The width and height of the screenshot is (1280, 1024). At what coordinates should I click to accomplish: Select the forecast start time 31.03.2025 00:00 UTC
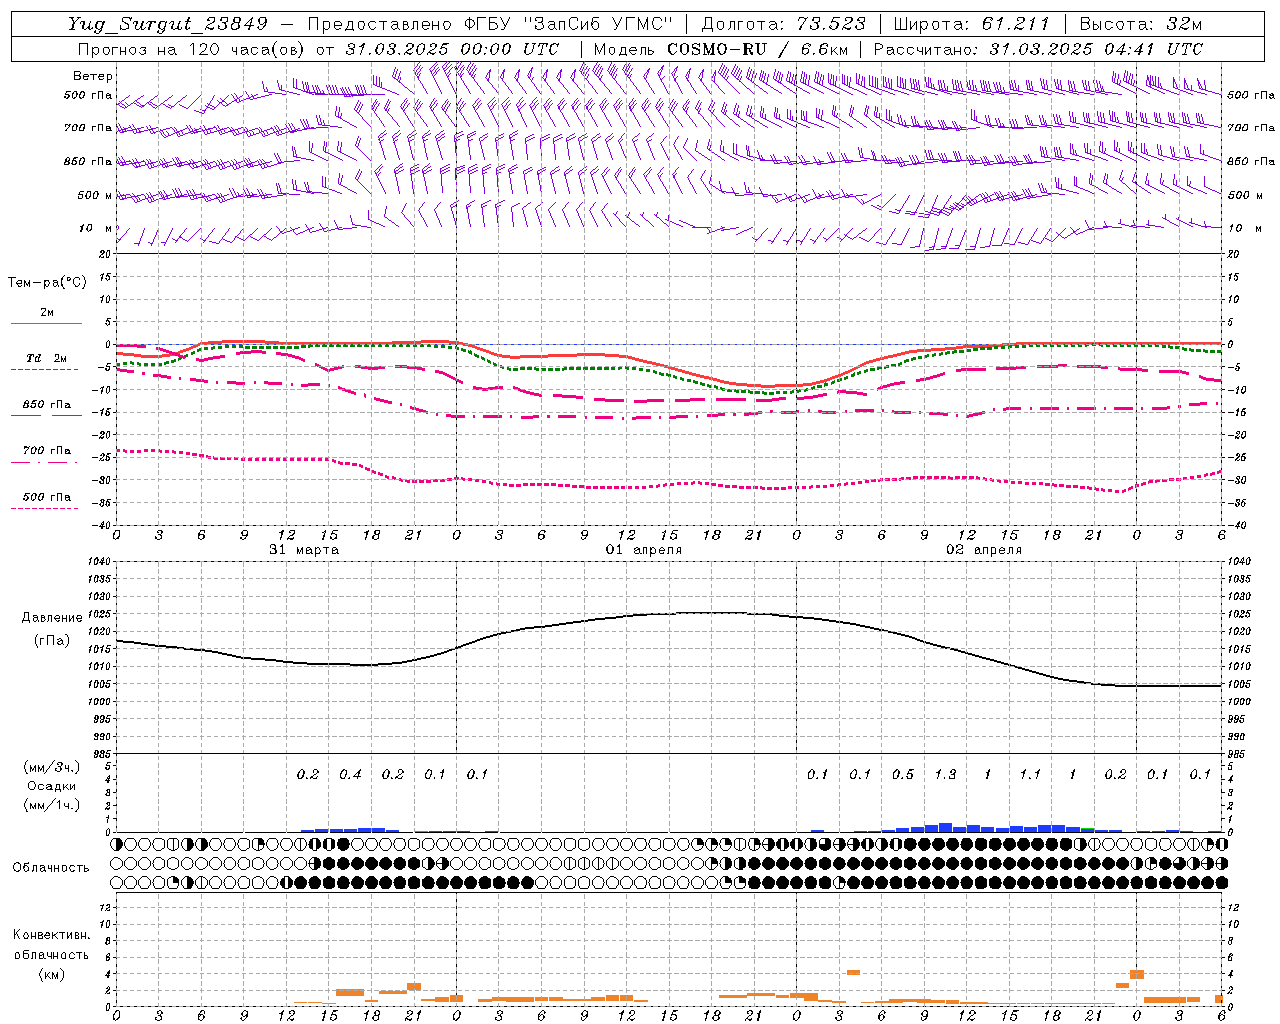452,48
